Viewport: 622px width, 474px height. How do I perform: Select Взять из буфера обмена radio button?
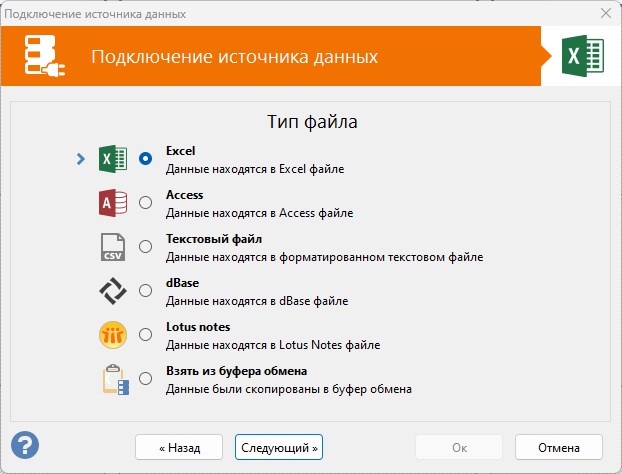tap(146, 379)
